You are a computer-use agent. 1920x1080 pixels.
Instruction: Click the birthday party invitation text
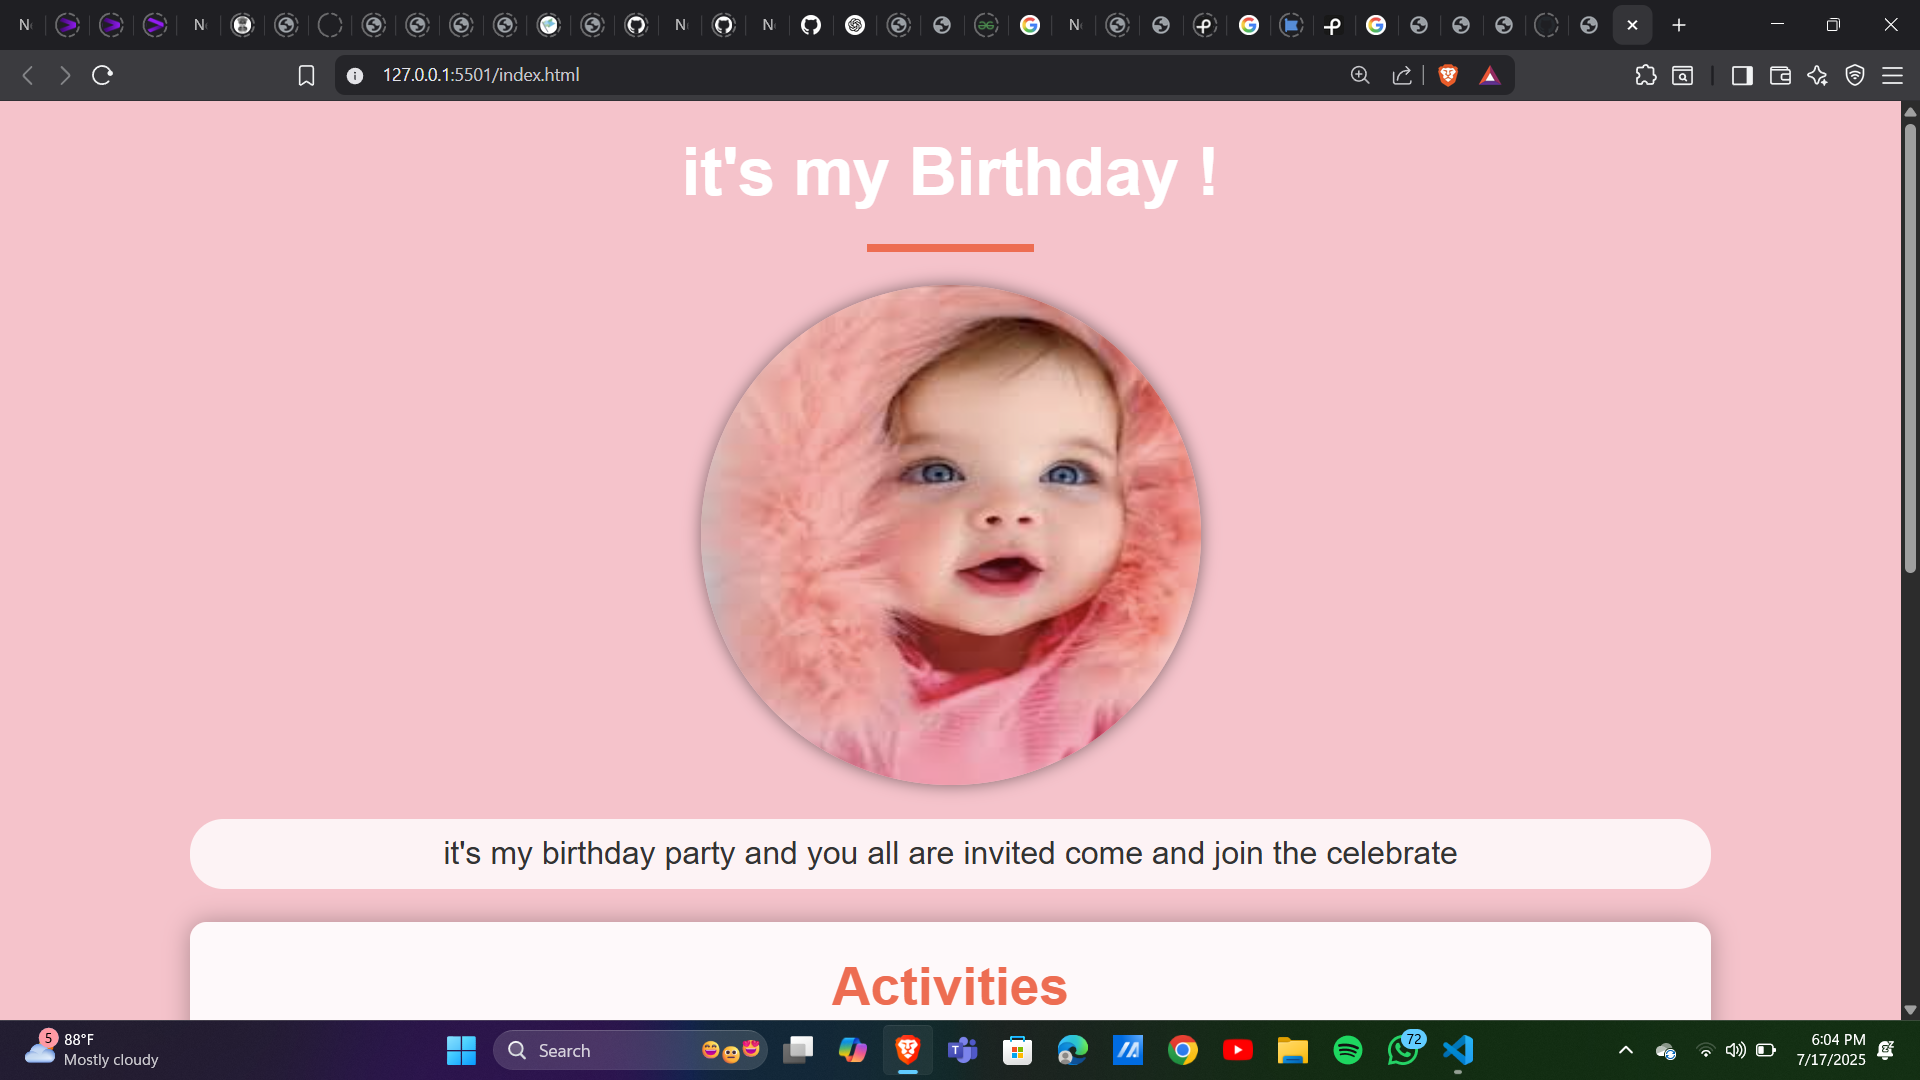[x=950, y=853]
